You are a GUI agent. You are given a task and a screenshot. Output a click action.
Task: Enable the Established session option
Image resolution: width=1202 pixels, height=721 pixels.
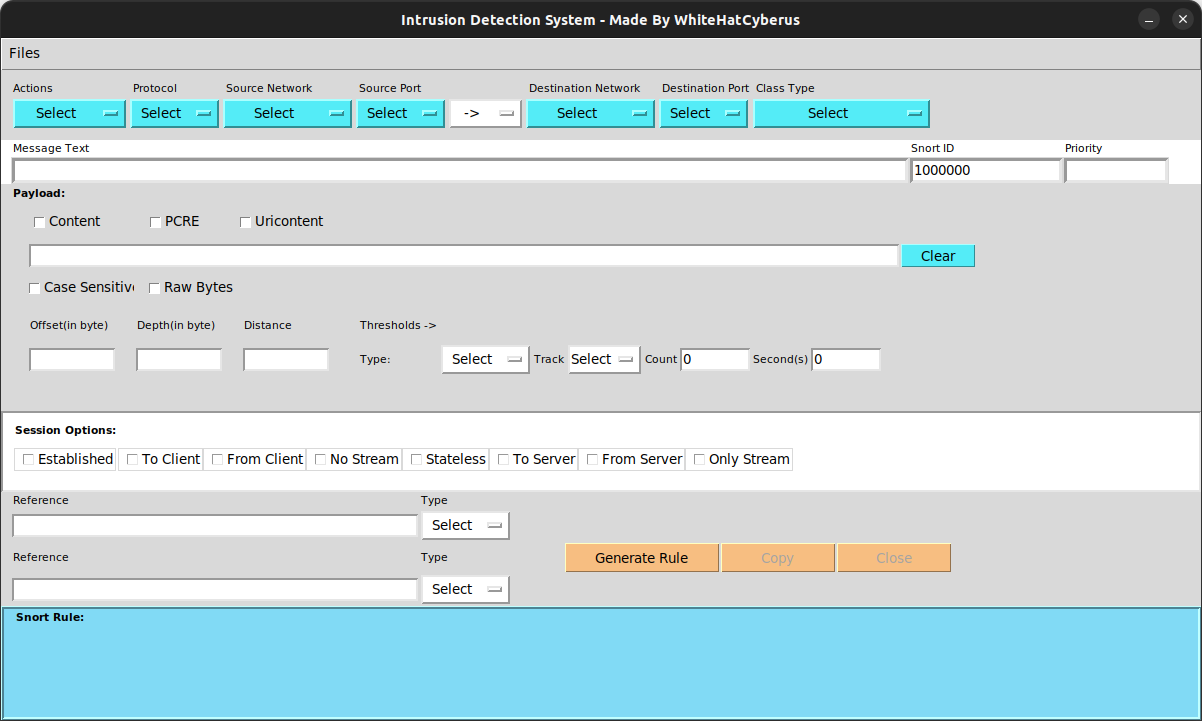[28, 459]
